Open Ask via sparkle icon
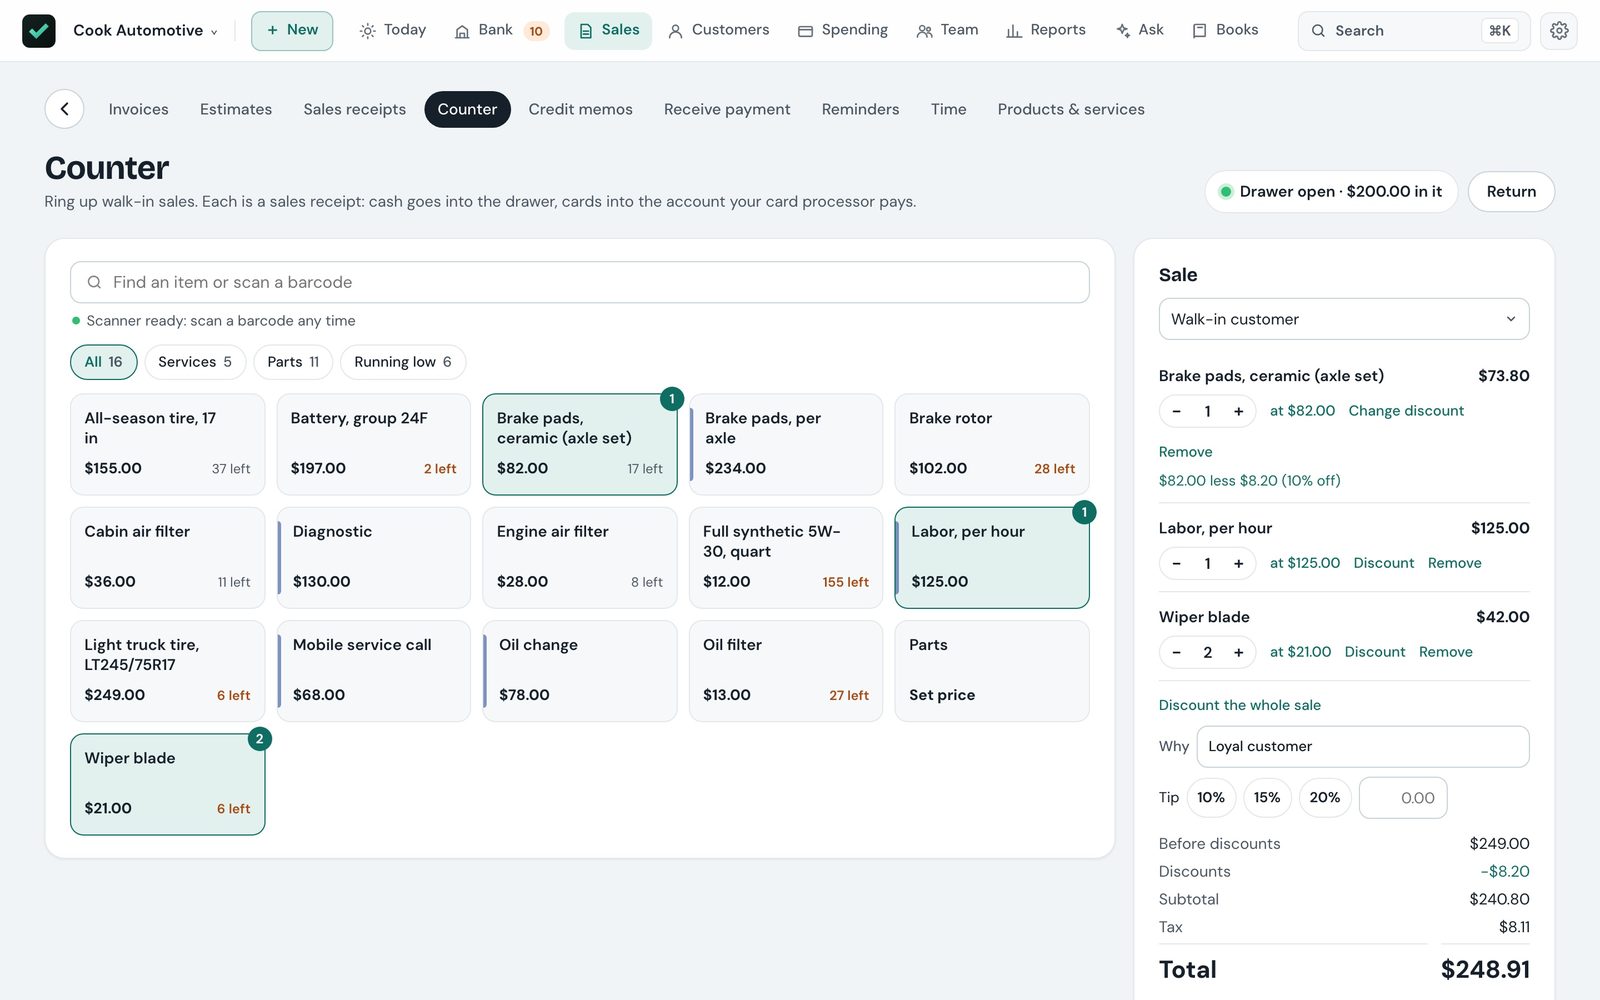Viewport: 1600px width, 1000px height. tap(1139, 31)
